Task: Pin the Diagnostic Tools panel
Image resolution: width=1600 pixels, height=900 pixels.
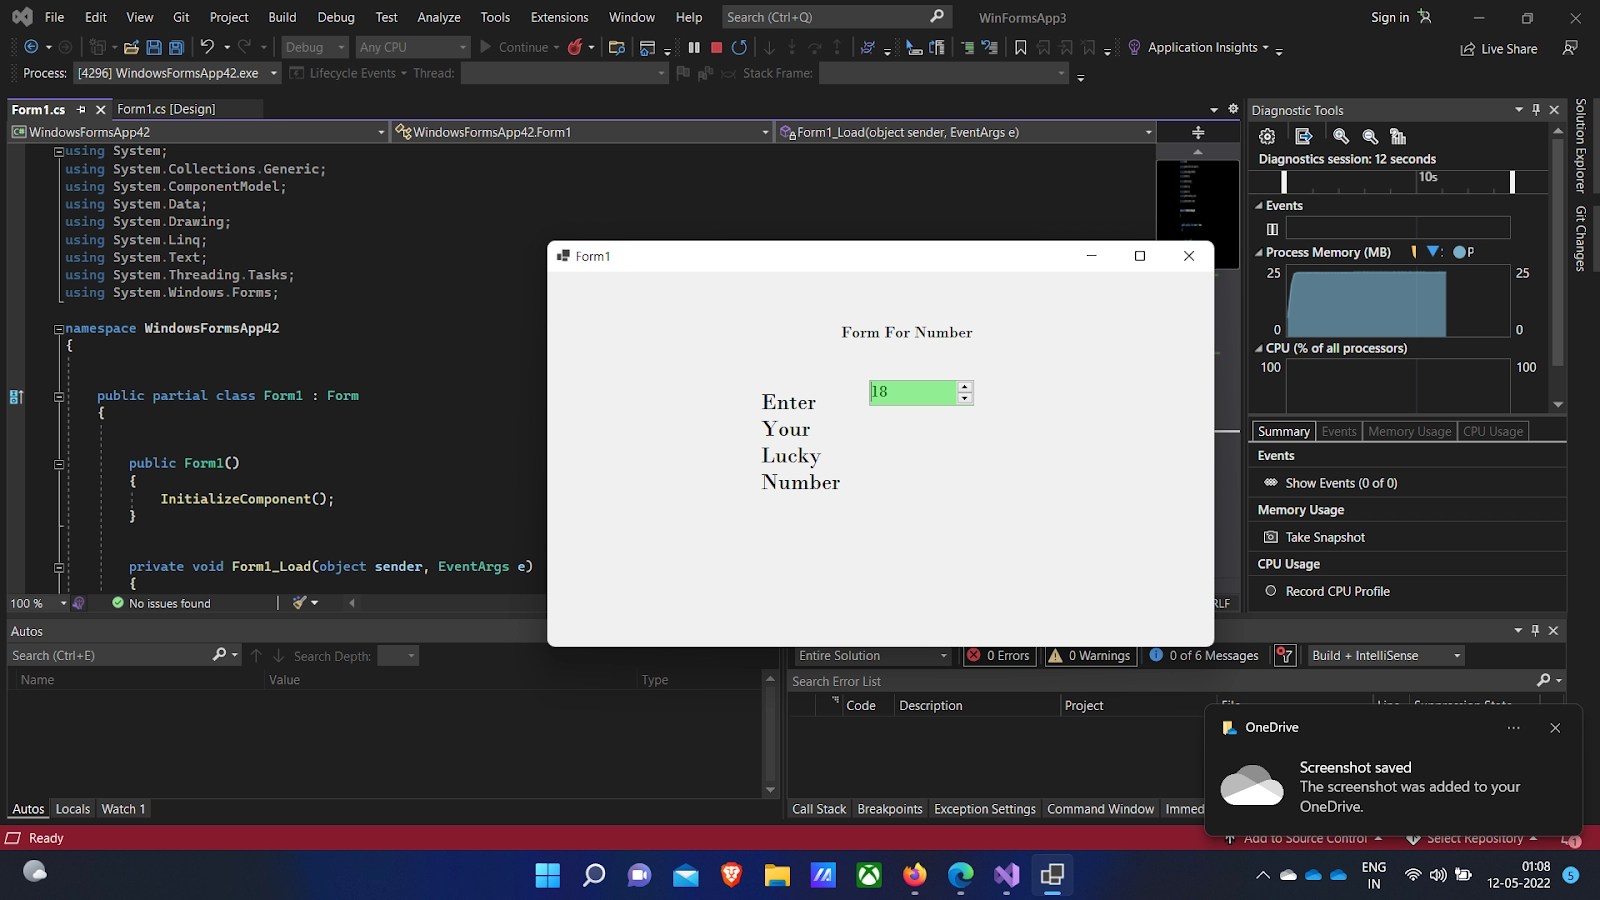Action: click(1536, 110)
